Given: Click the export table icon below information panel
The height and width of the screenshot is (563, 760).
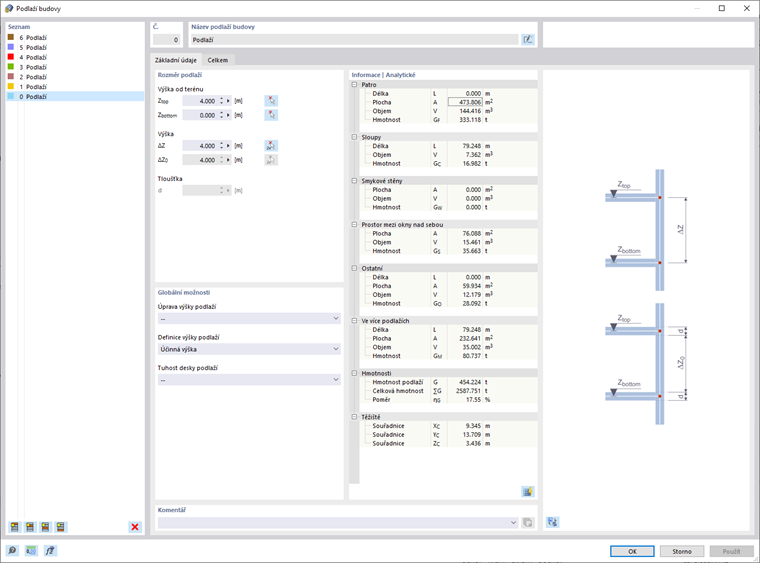Looking at the screenshot, I should [527, 492].
